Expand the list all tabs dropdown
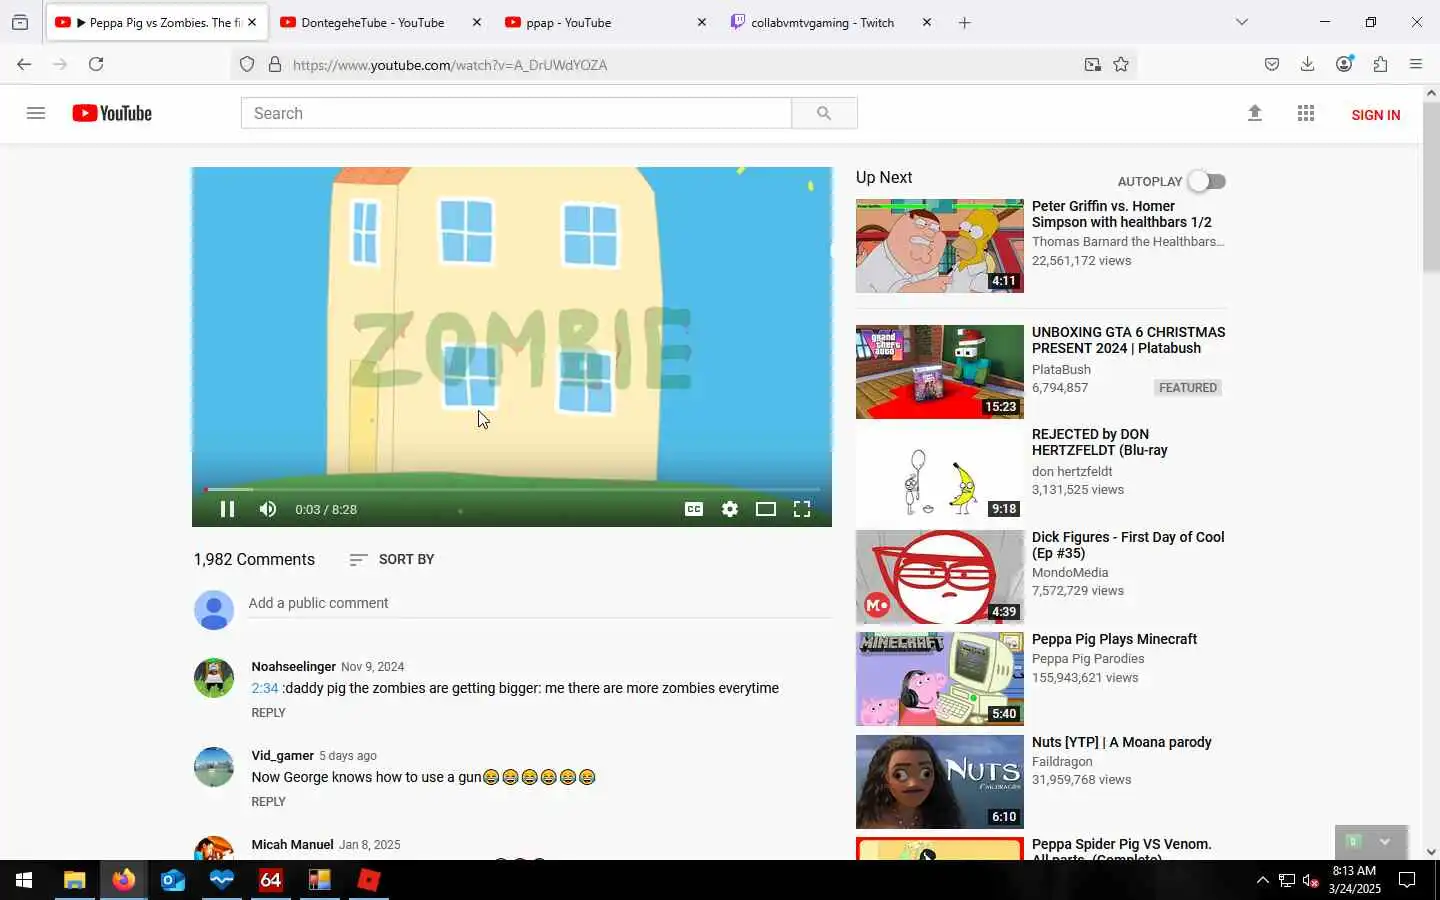 (1242, 22)
